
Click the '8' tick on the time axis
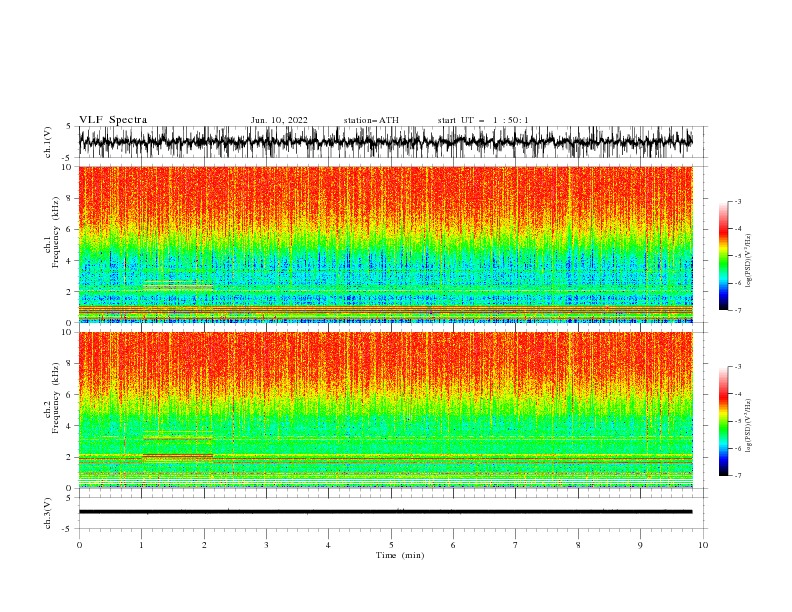tap(578, 545)
